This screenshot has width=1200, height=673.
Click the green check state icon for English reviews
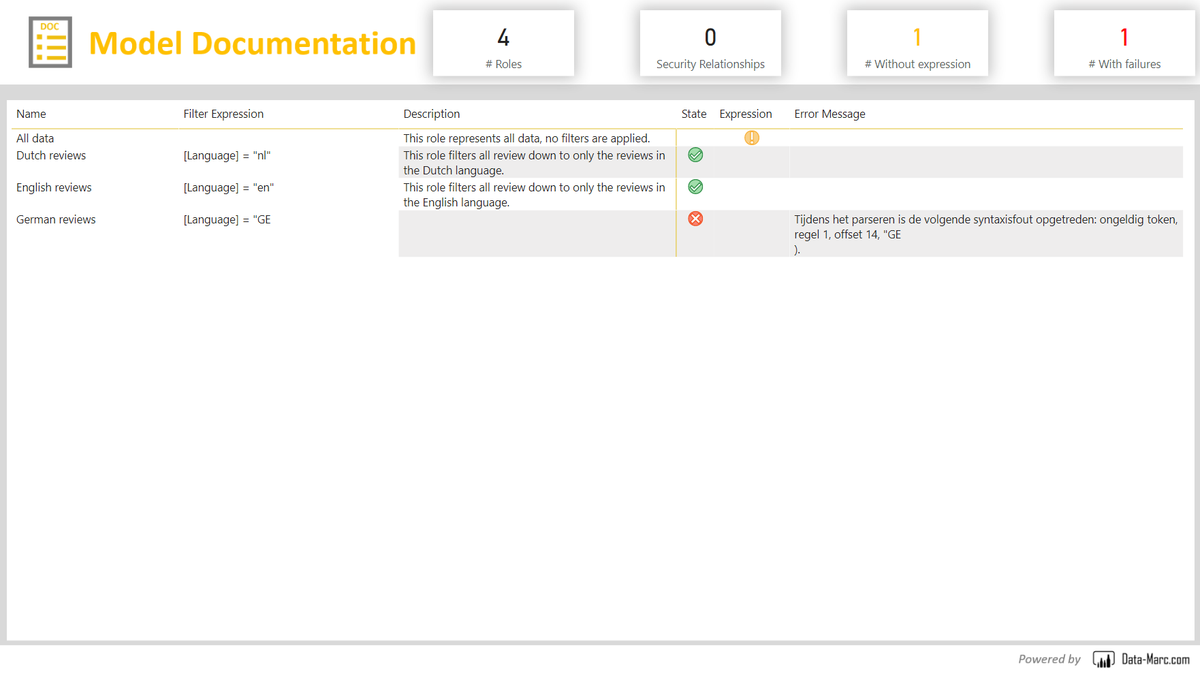[695, 187]
